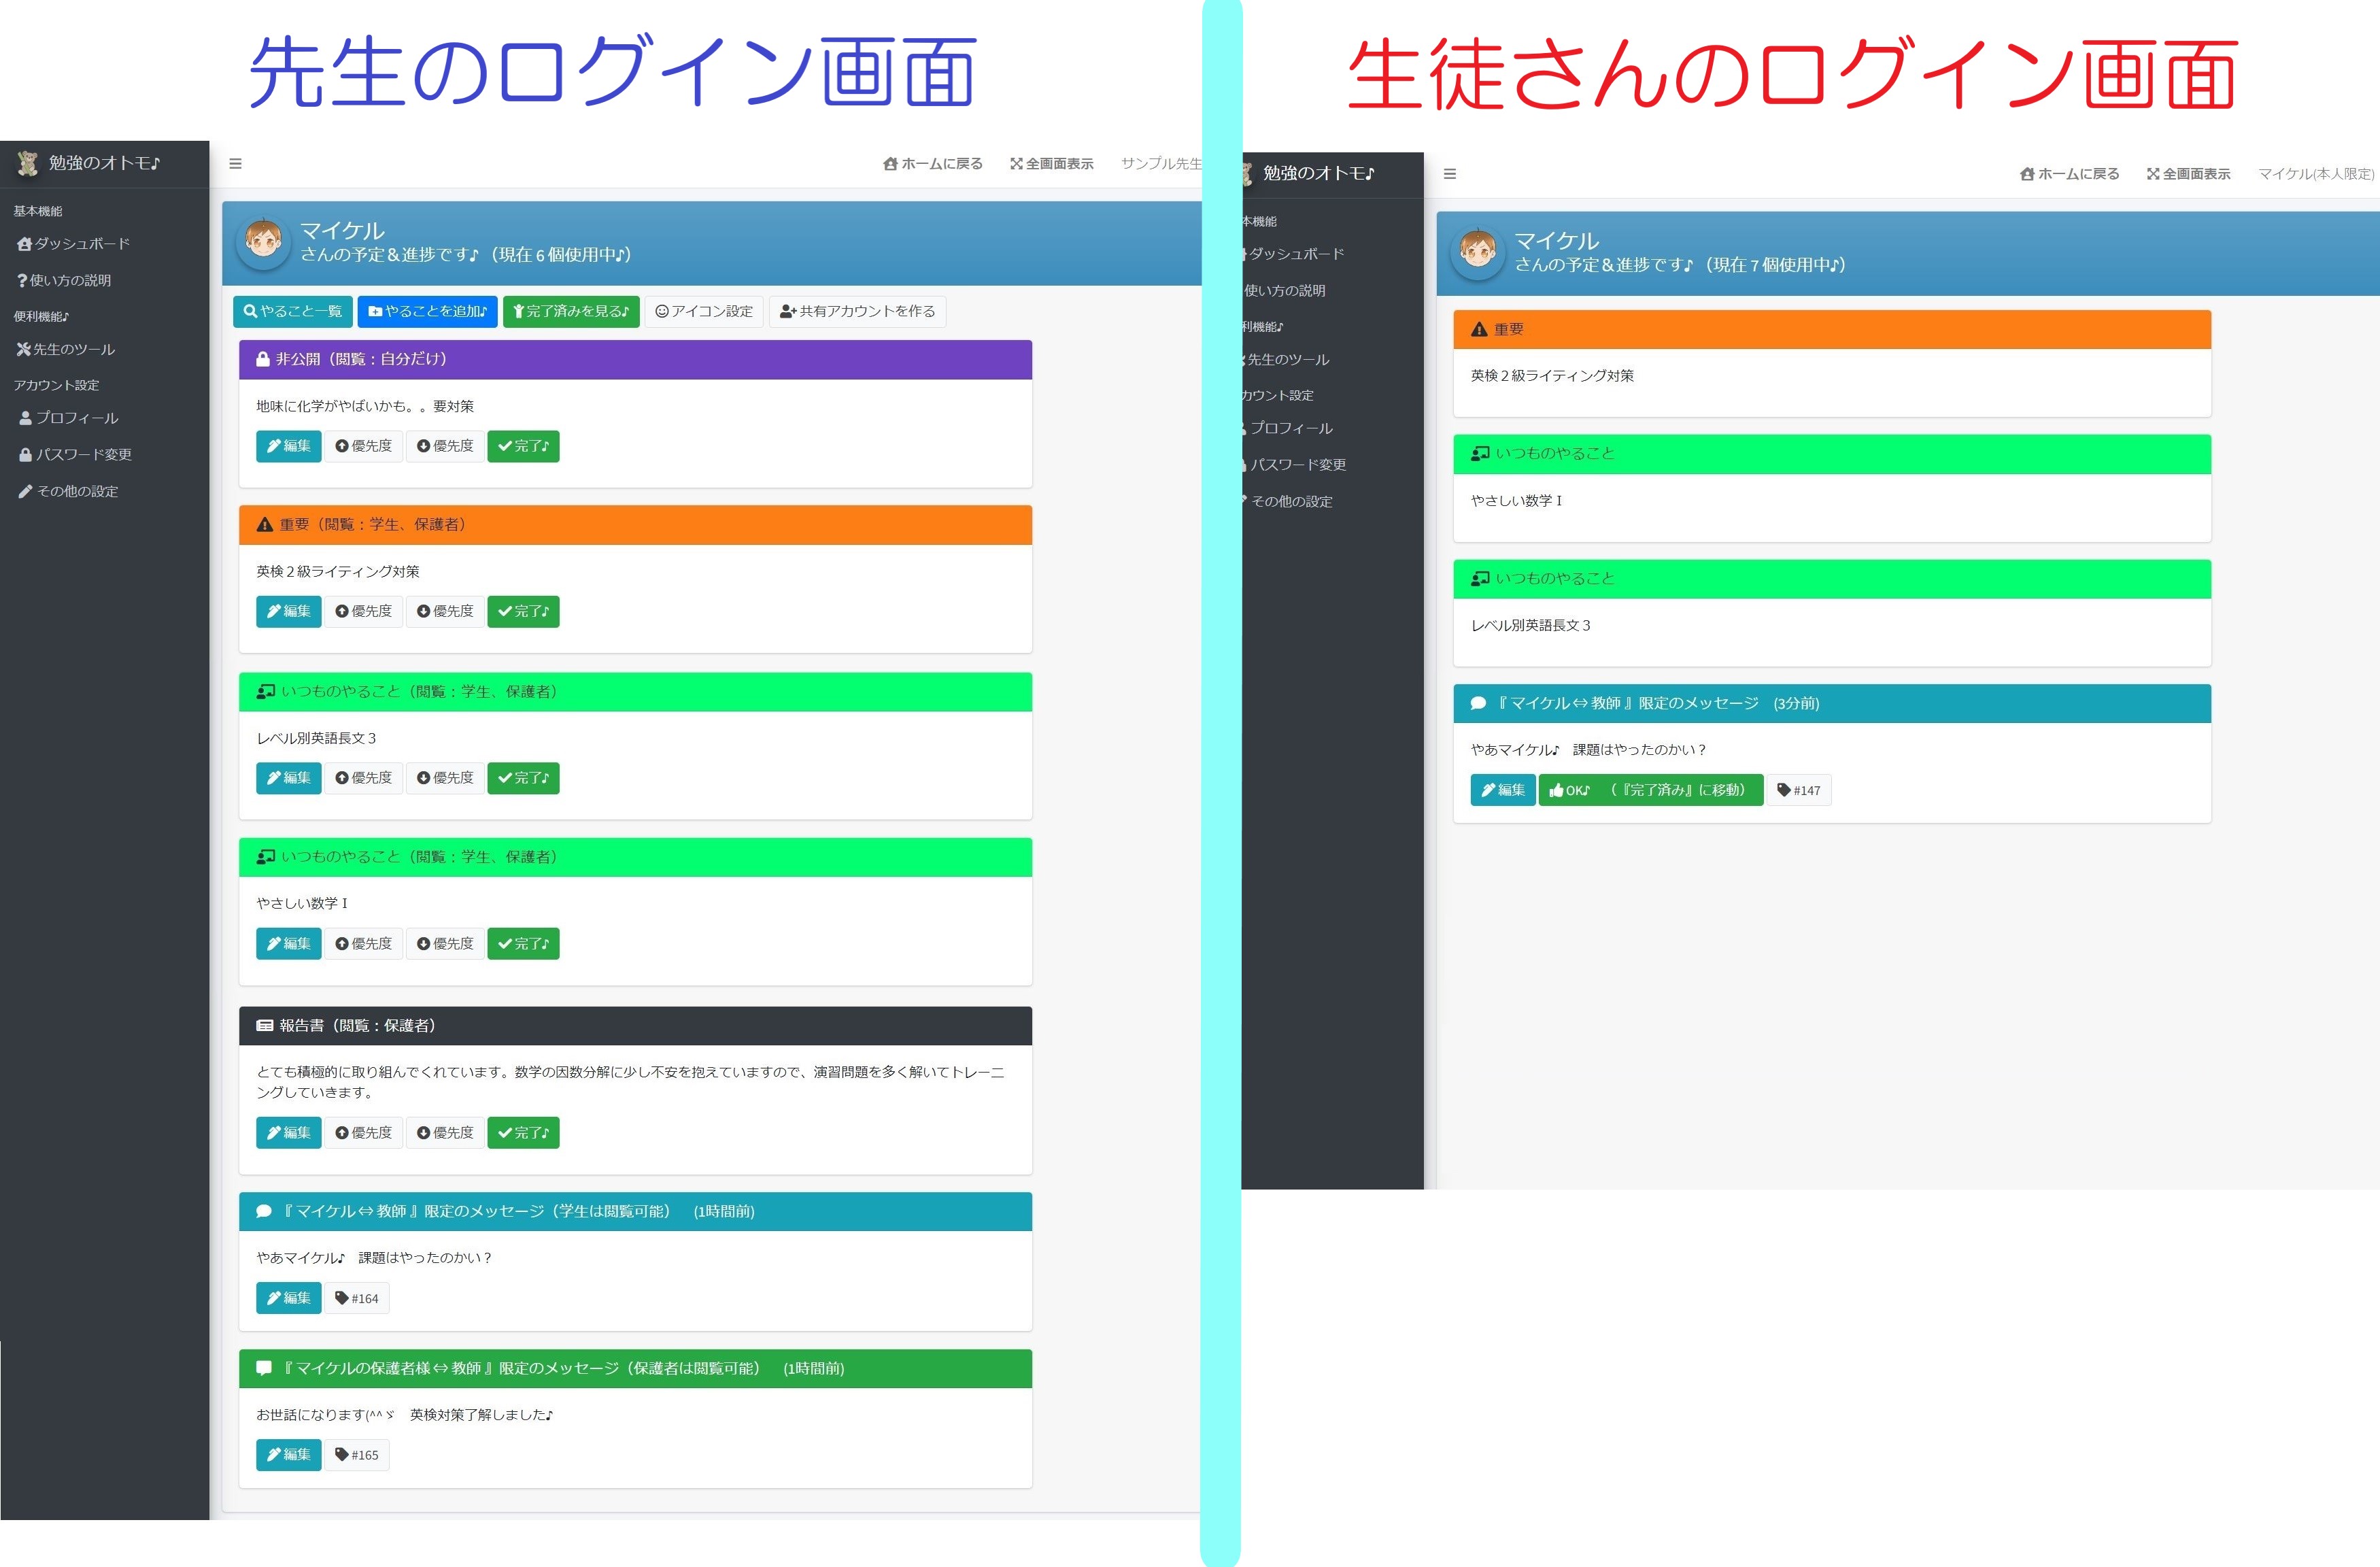Toggle 全画面表示 fullscreen mode
The height and width of the screenshot is (1567, 2380).
pyautogui.click(x=1052, y=163)
